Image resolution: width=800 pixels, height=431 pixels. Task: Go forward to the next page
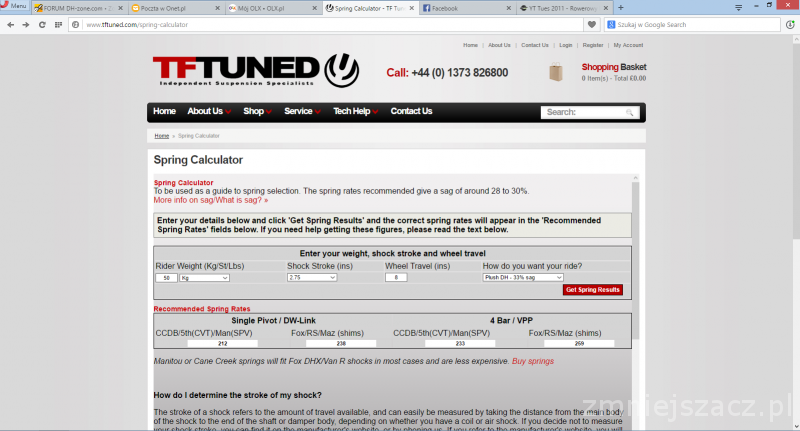pos(26,24)
